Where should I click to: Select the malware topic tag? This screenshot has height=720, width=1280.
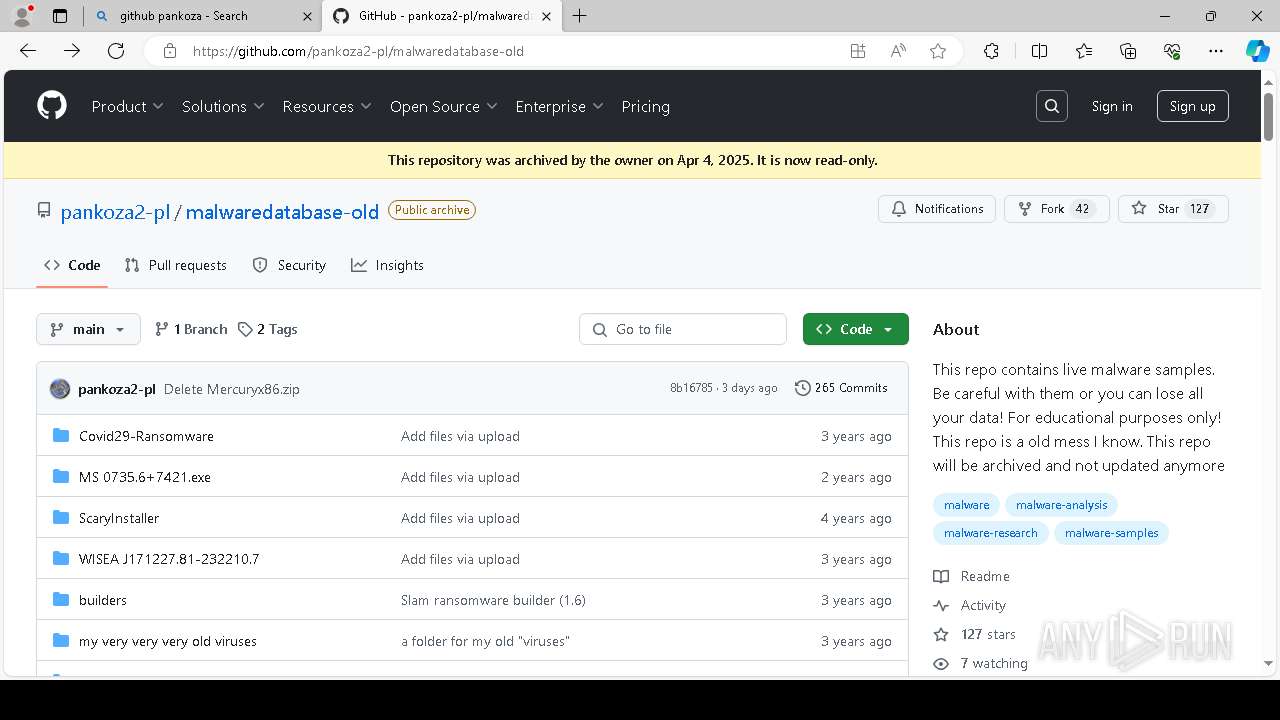coord(967,505)
